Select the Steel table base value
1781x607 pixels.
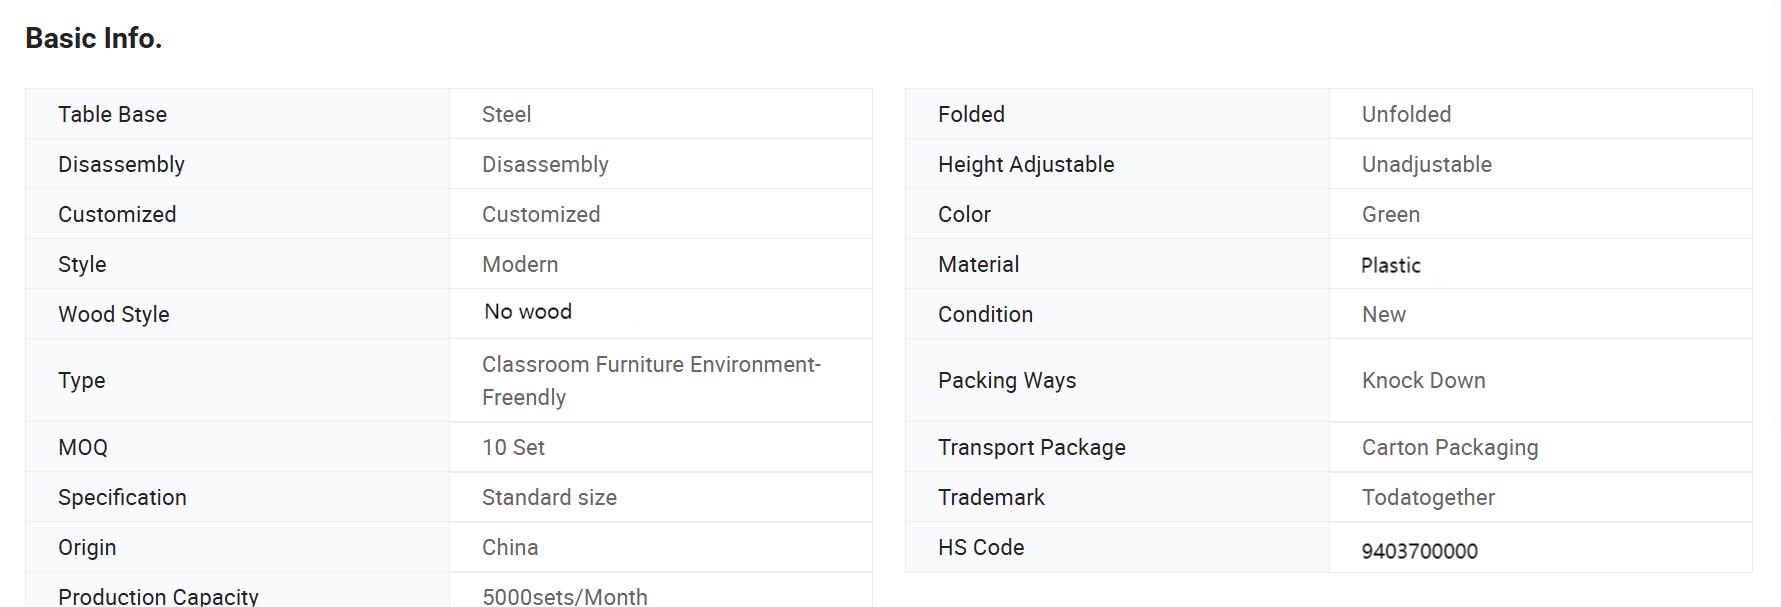[506, 114]
